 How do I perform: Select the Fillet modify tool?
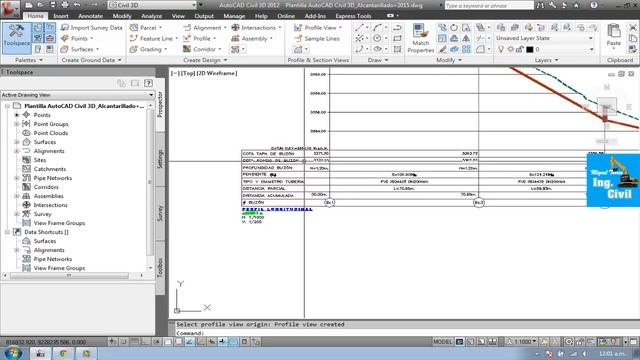(480, 49)
